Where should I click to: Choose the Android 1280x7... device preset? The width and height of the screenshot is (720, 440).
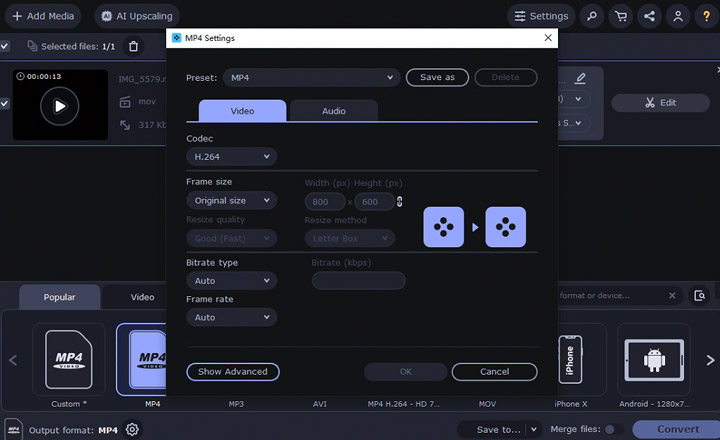[653, 359]
